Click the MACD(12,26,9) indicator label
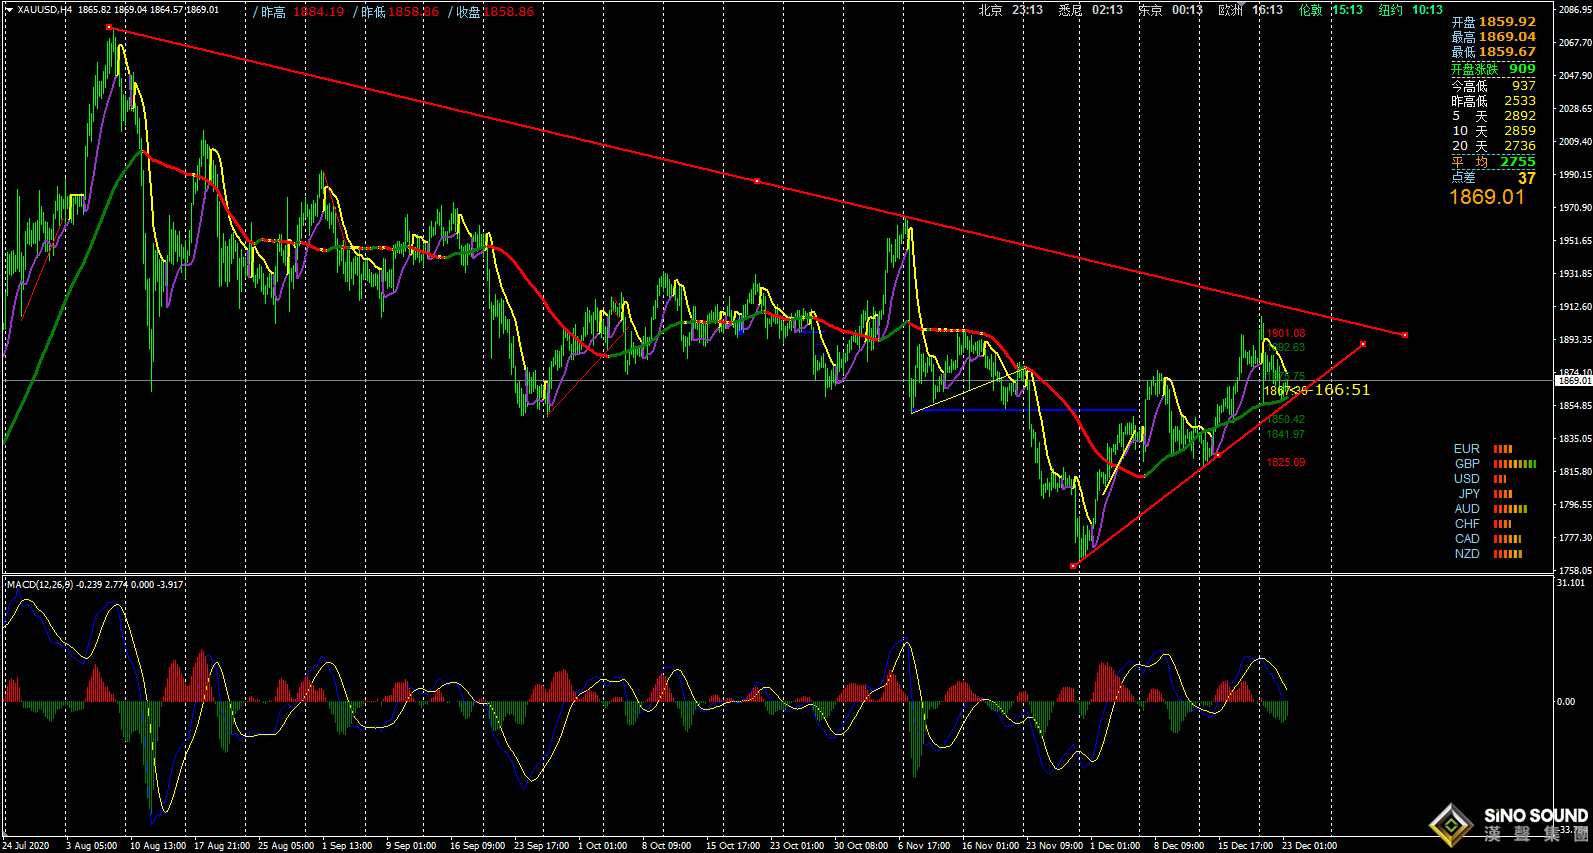The image size is (1593, 853). [x=39, y=584]
